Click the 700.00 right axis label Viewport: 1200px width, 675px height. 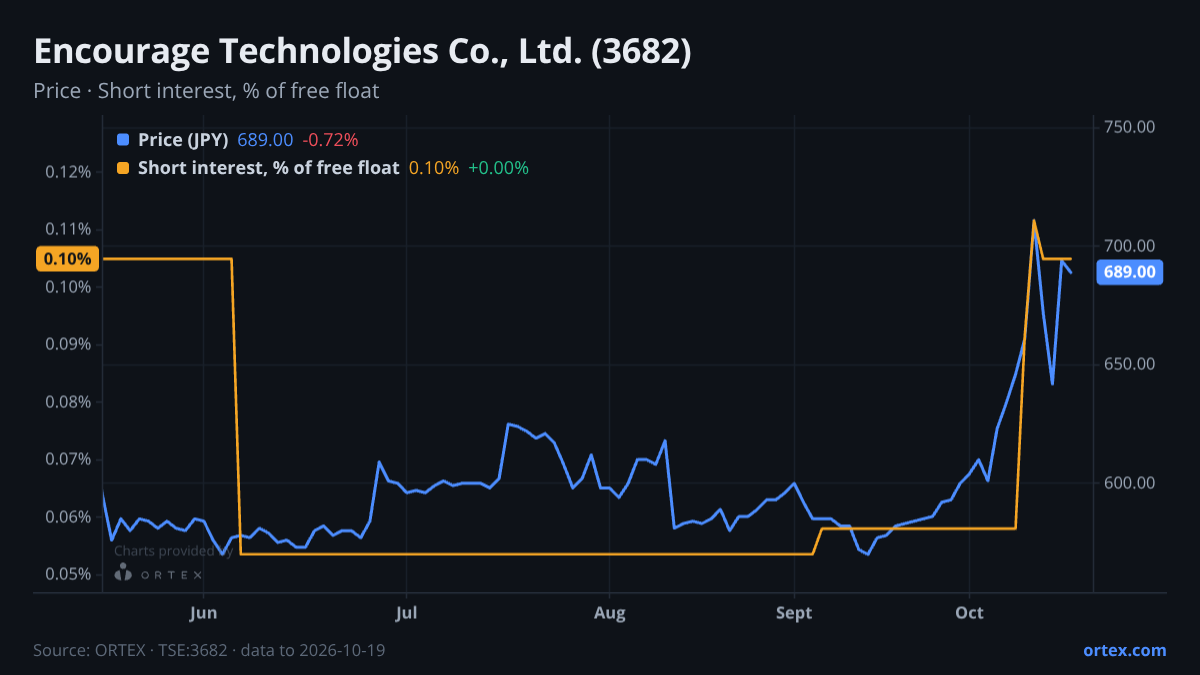(x=1130, y=246)
